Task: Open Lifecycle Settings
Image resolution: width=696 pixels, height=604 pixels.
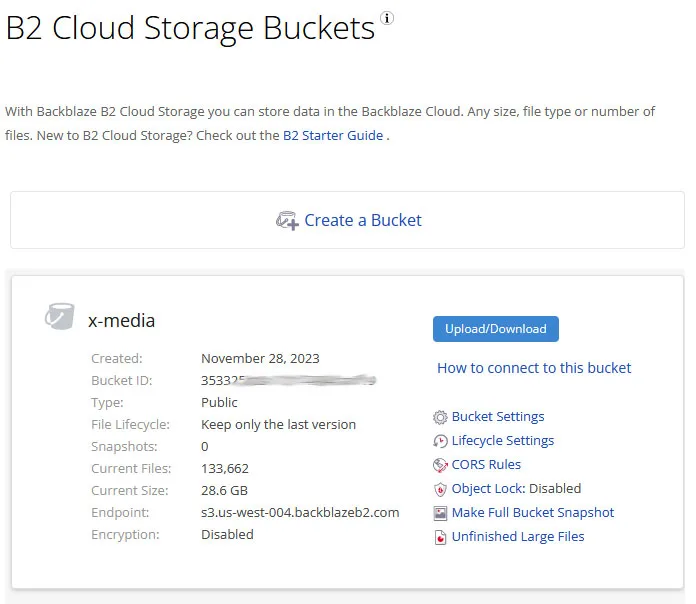Action: coord(503,441)
